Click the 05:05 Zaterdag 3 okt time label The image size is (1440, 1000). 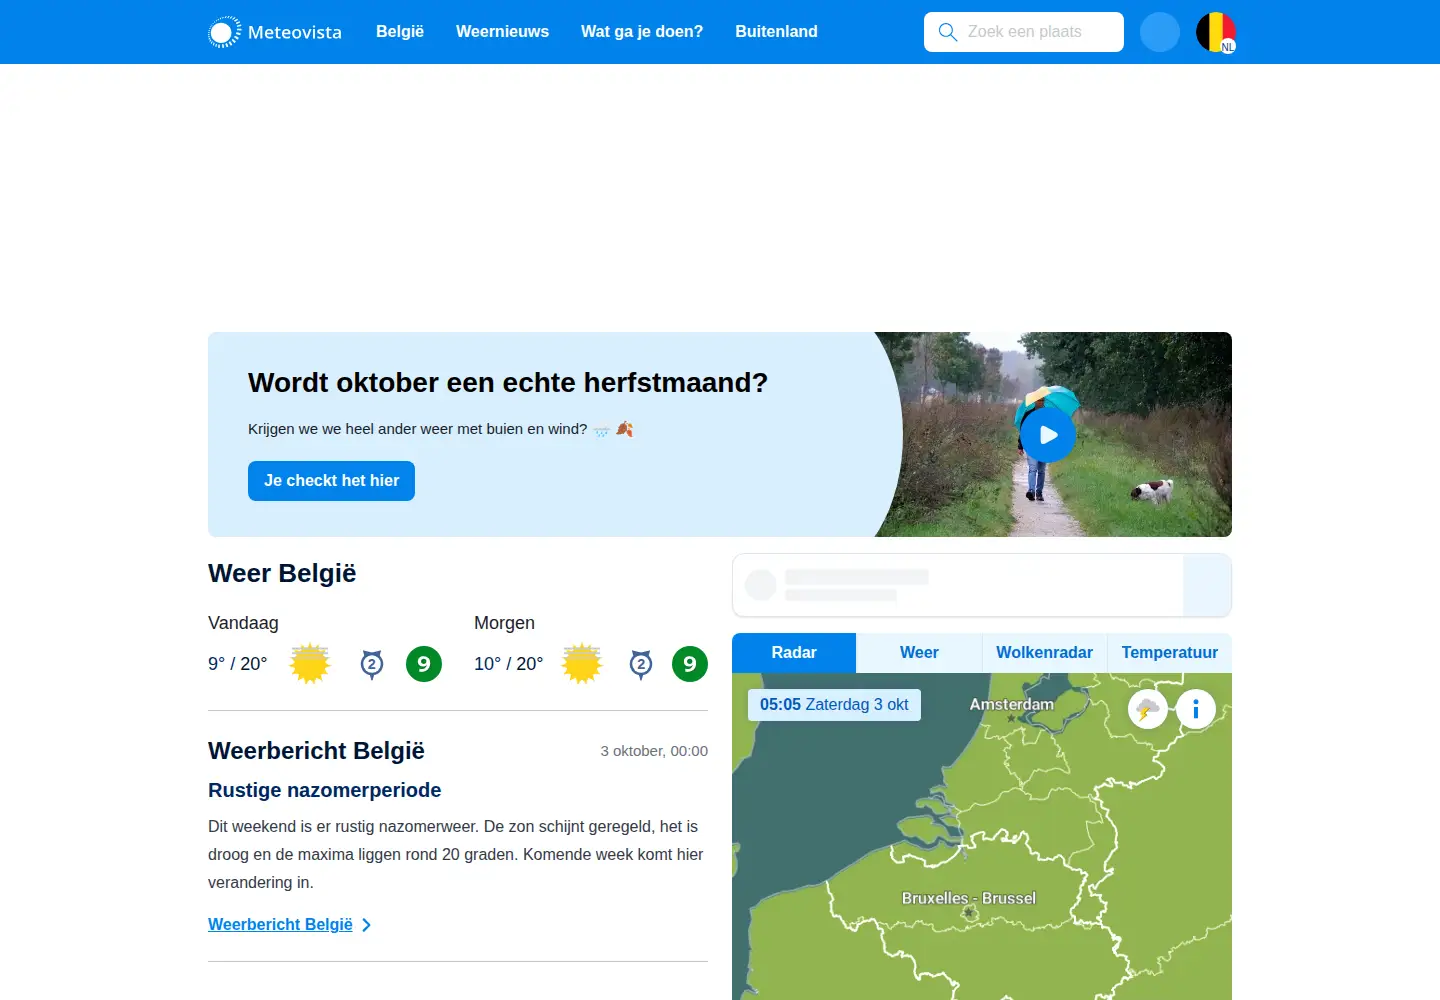[x=834, y=705]
